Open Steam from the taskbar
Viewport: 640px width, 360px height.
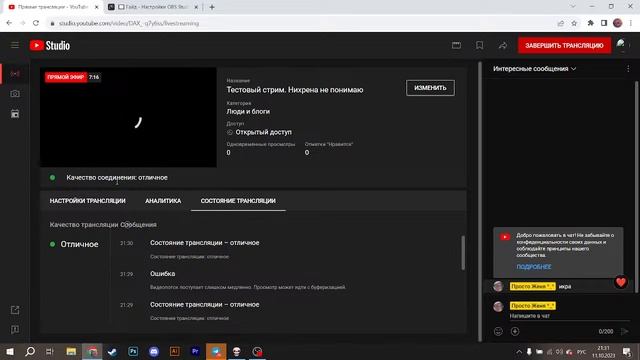(112, 351)
